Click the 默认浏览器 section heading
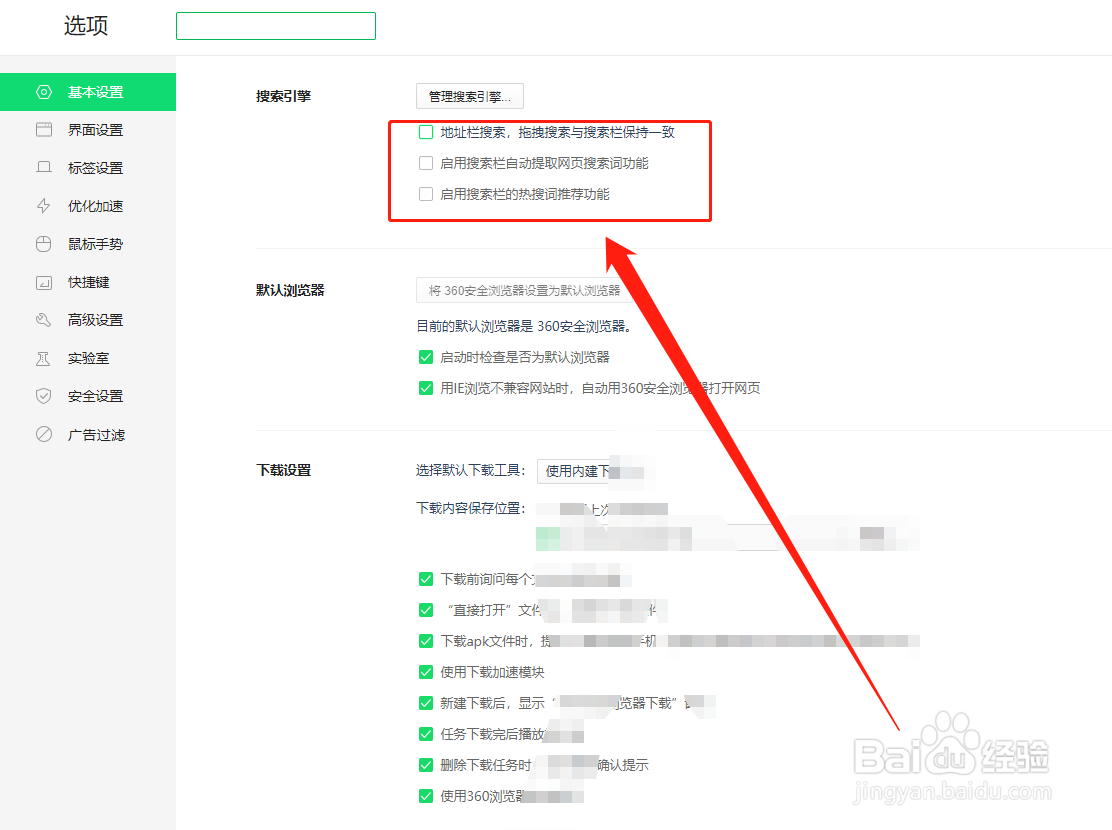 coord(290,290)
